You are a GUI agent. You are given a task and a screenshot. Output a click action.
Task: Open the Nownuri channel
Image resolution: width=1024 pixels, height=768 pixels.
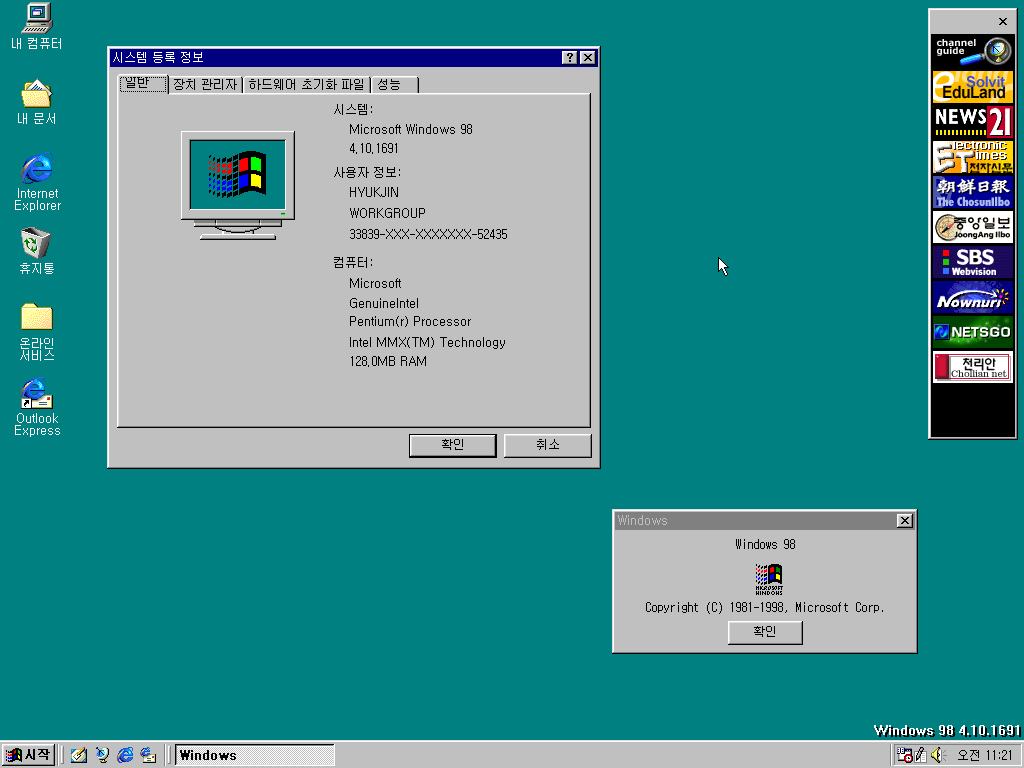(972, 298)
